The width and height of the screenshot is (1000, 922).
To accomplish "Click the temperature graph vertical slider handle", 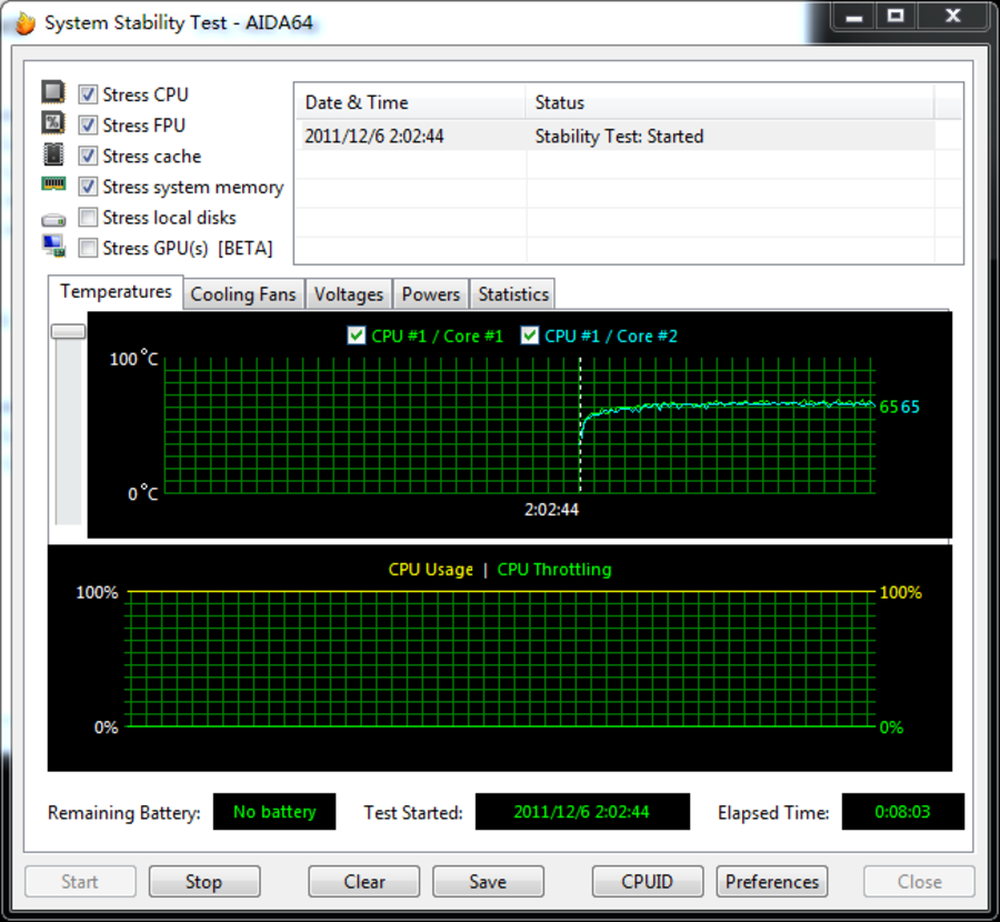I will click(x=68, y=332).
